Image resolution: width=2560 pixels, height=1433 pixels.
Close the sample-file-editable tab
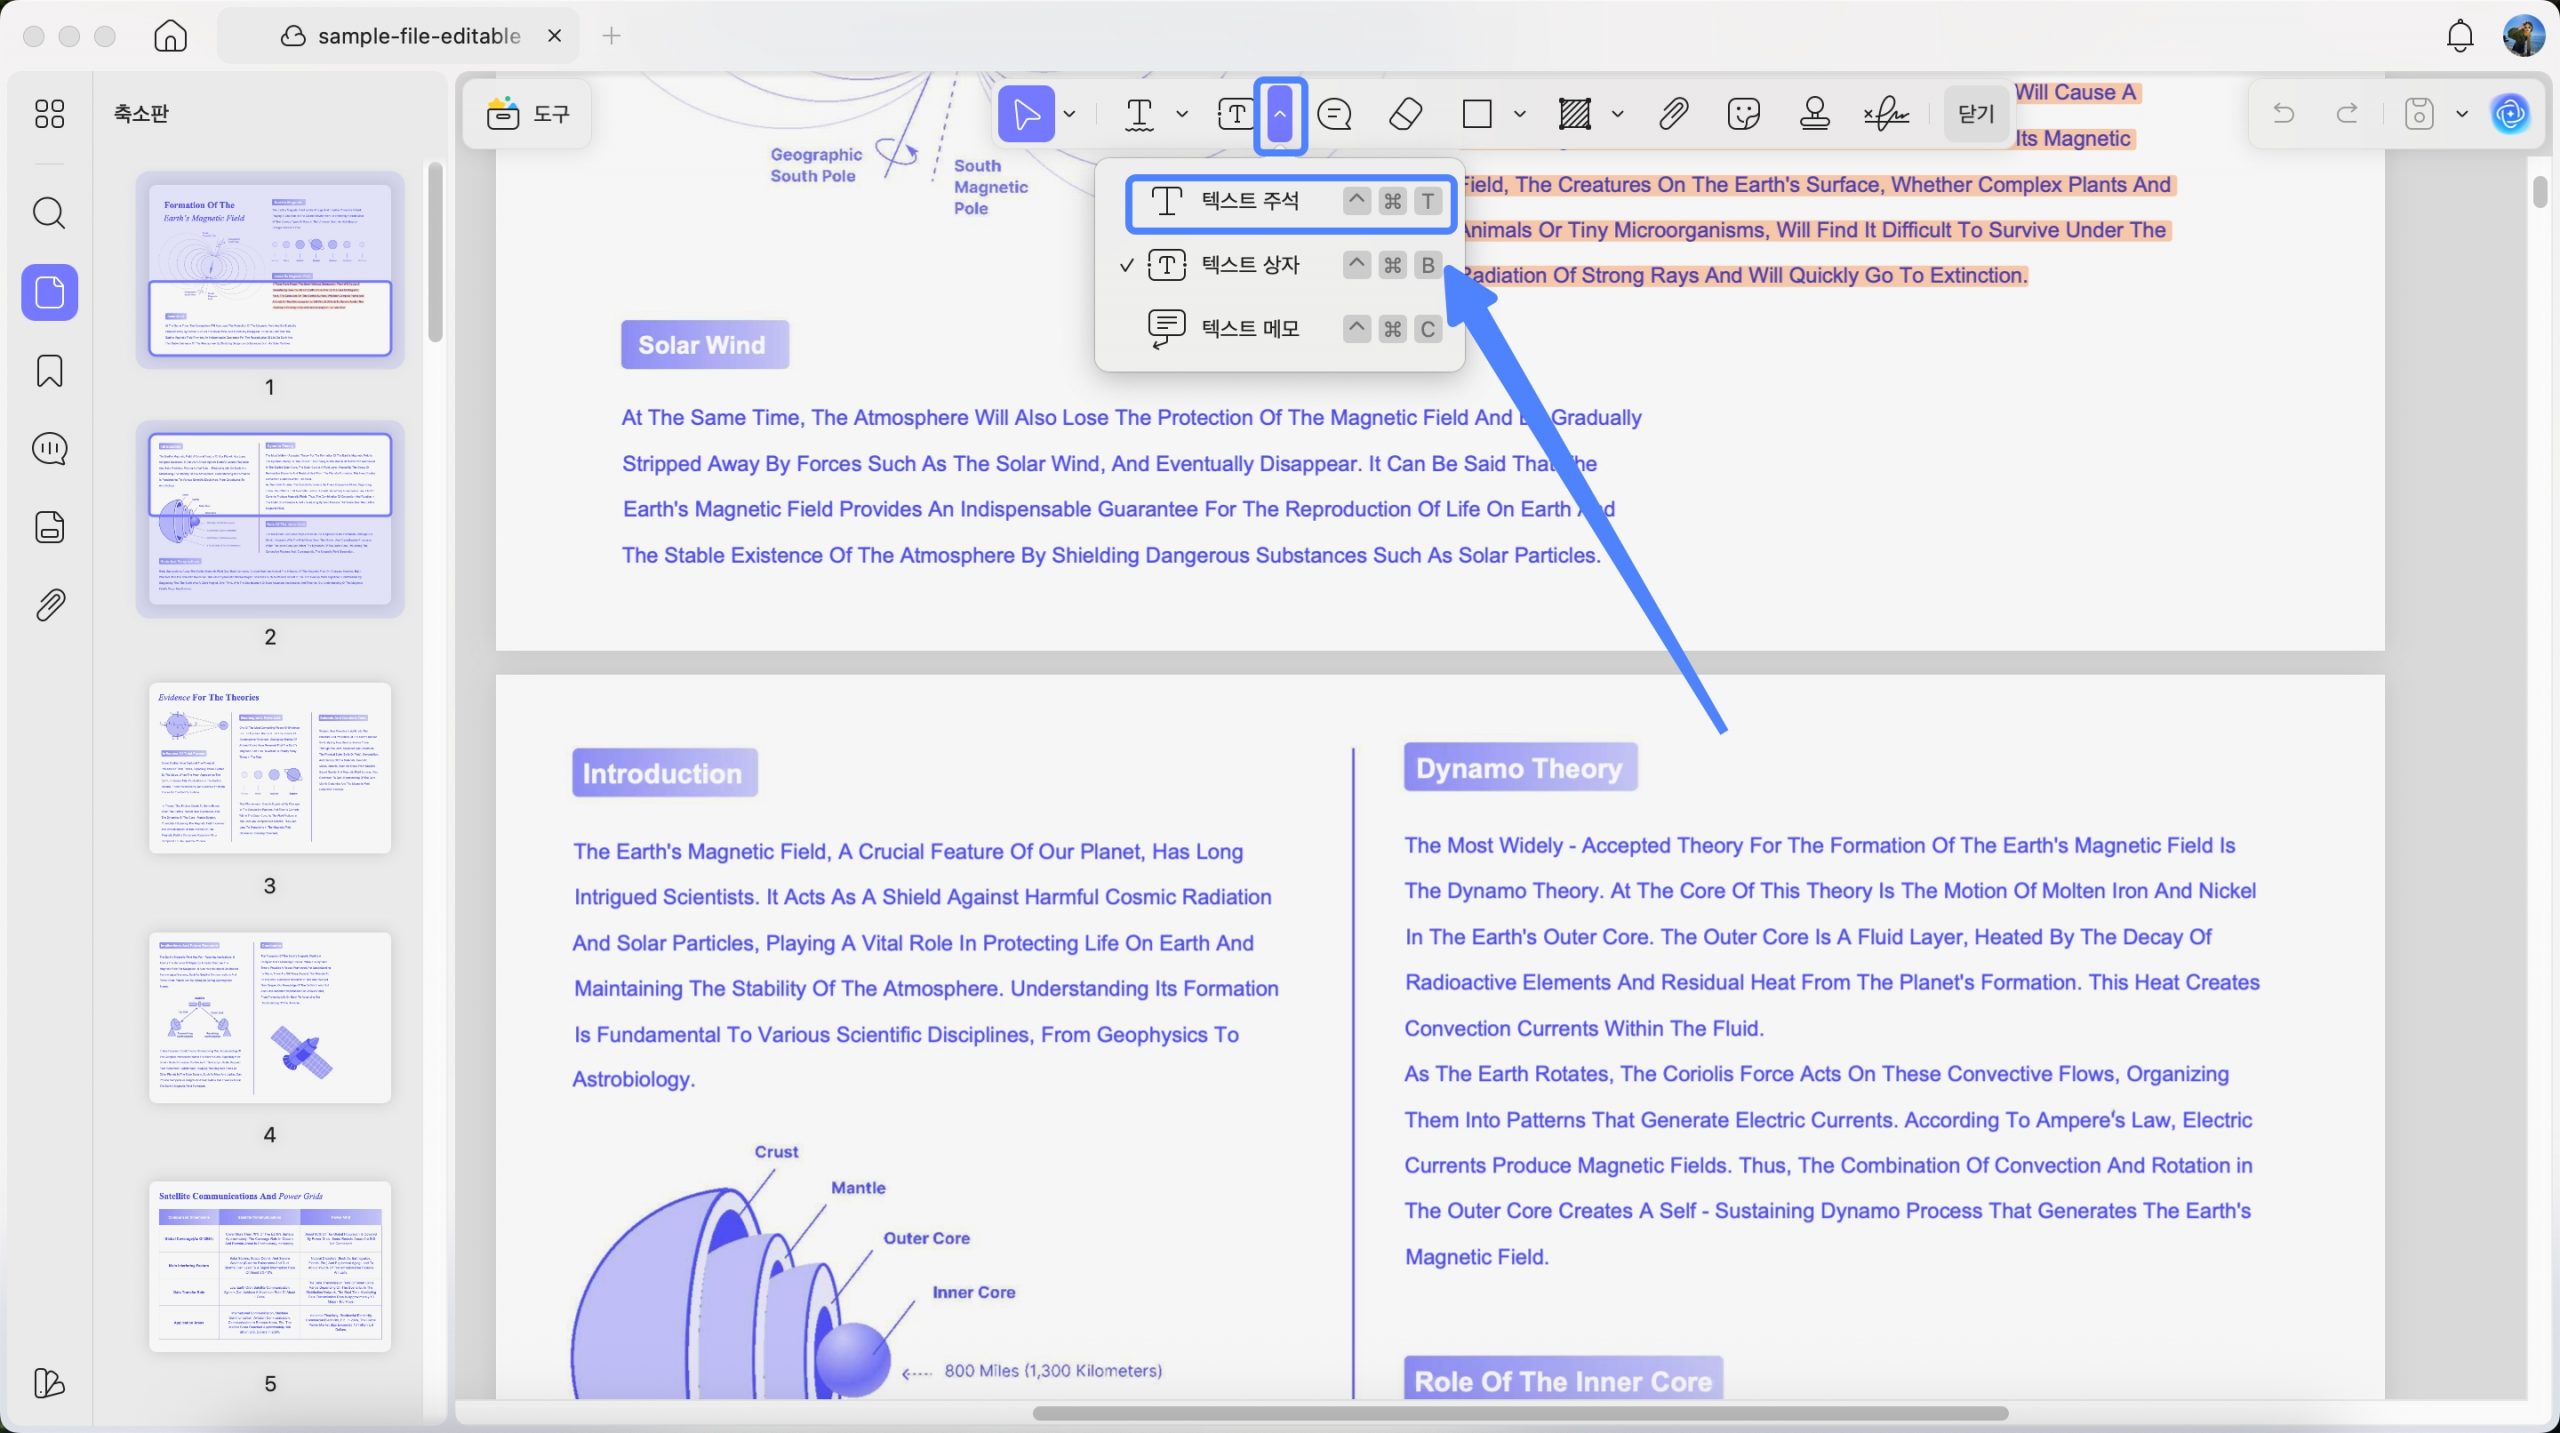(x=555, y=36)
